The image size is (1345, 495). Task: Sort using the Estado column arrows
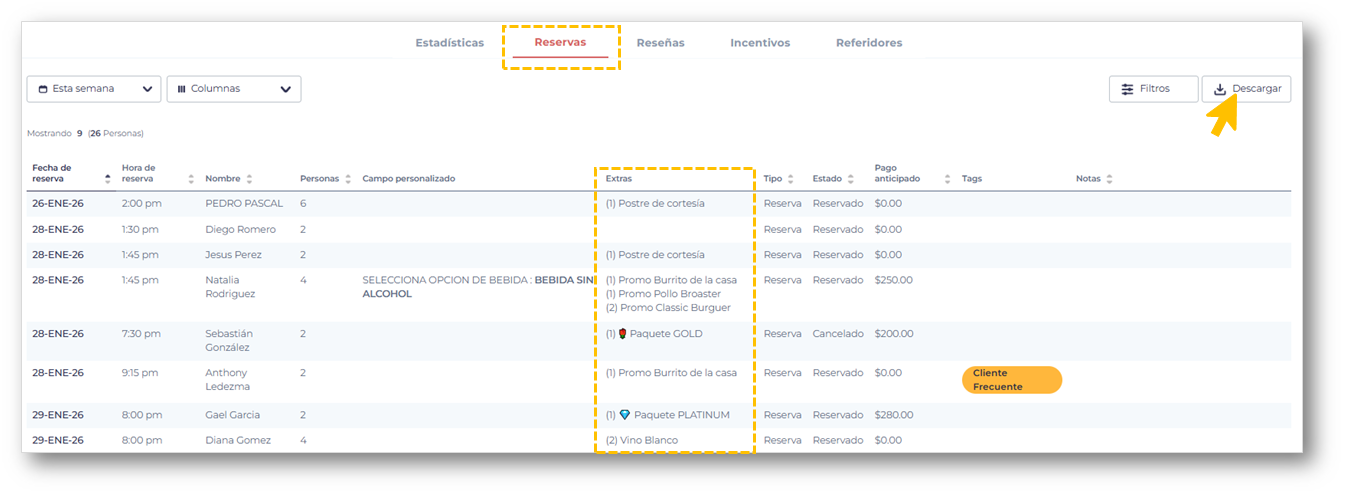(850, 179)
